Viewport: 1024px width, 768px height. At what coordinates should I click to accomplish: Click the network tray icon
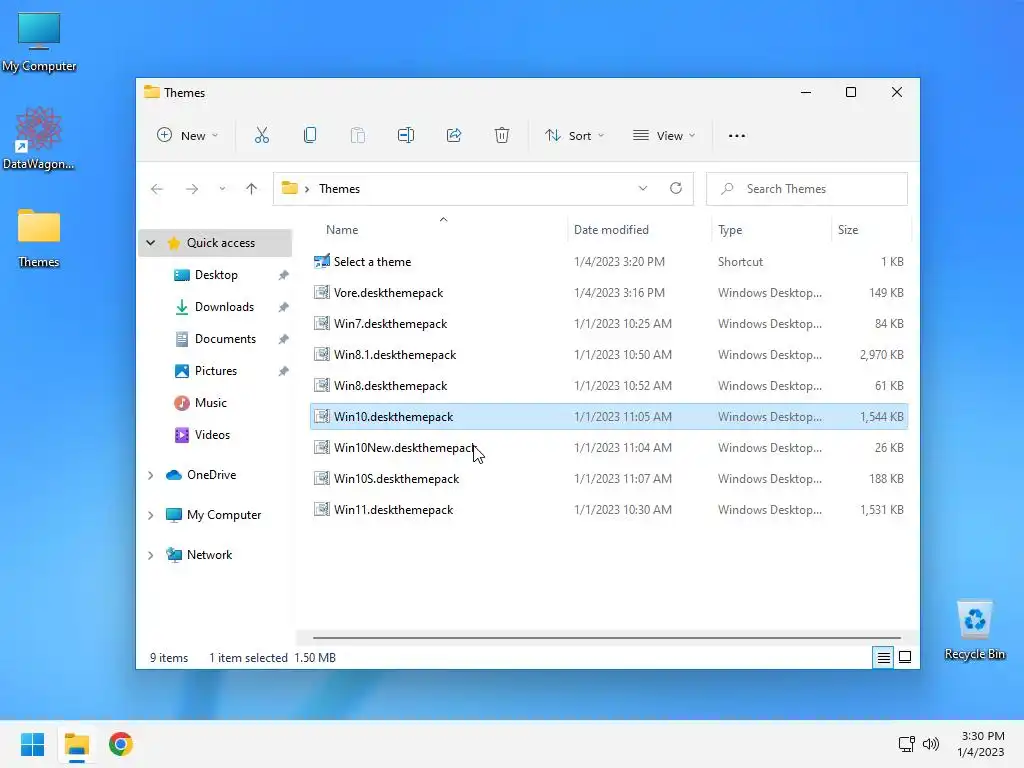[906, 744]
